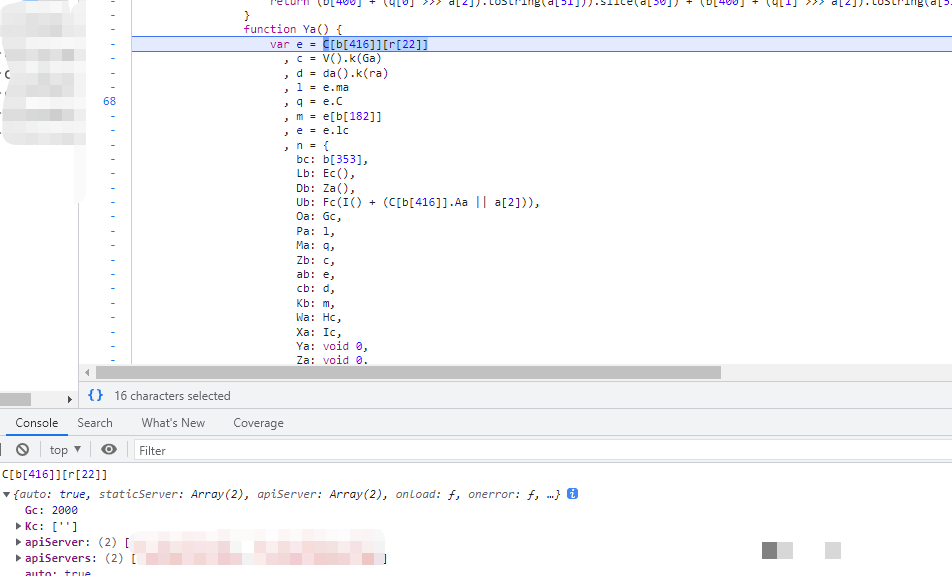This screenshot has width=952, height=576.
Task: Switch to the What's New tab
Action: click(x=173, y=423)
